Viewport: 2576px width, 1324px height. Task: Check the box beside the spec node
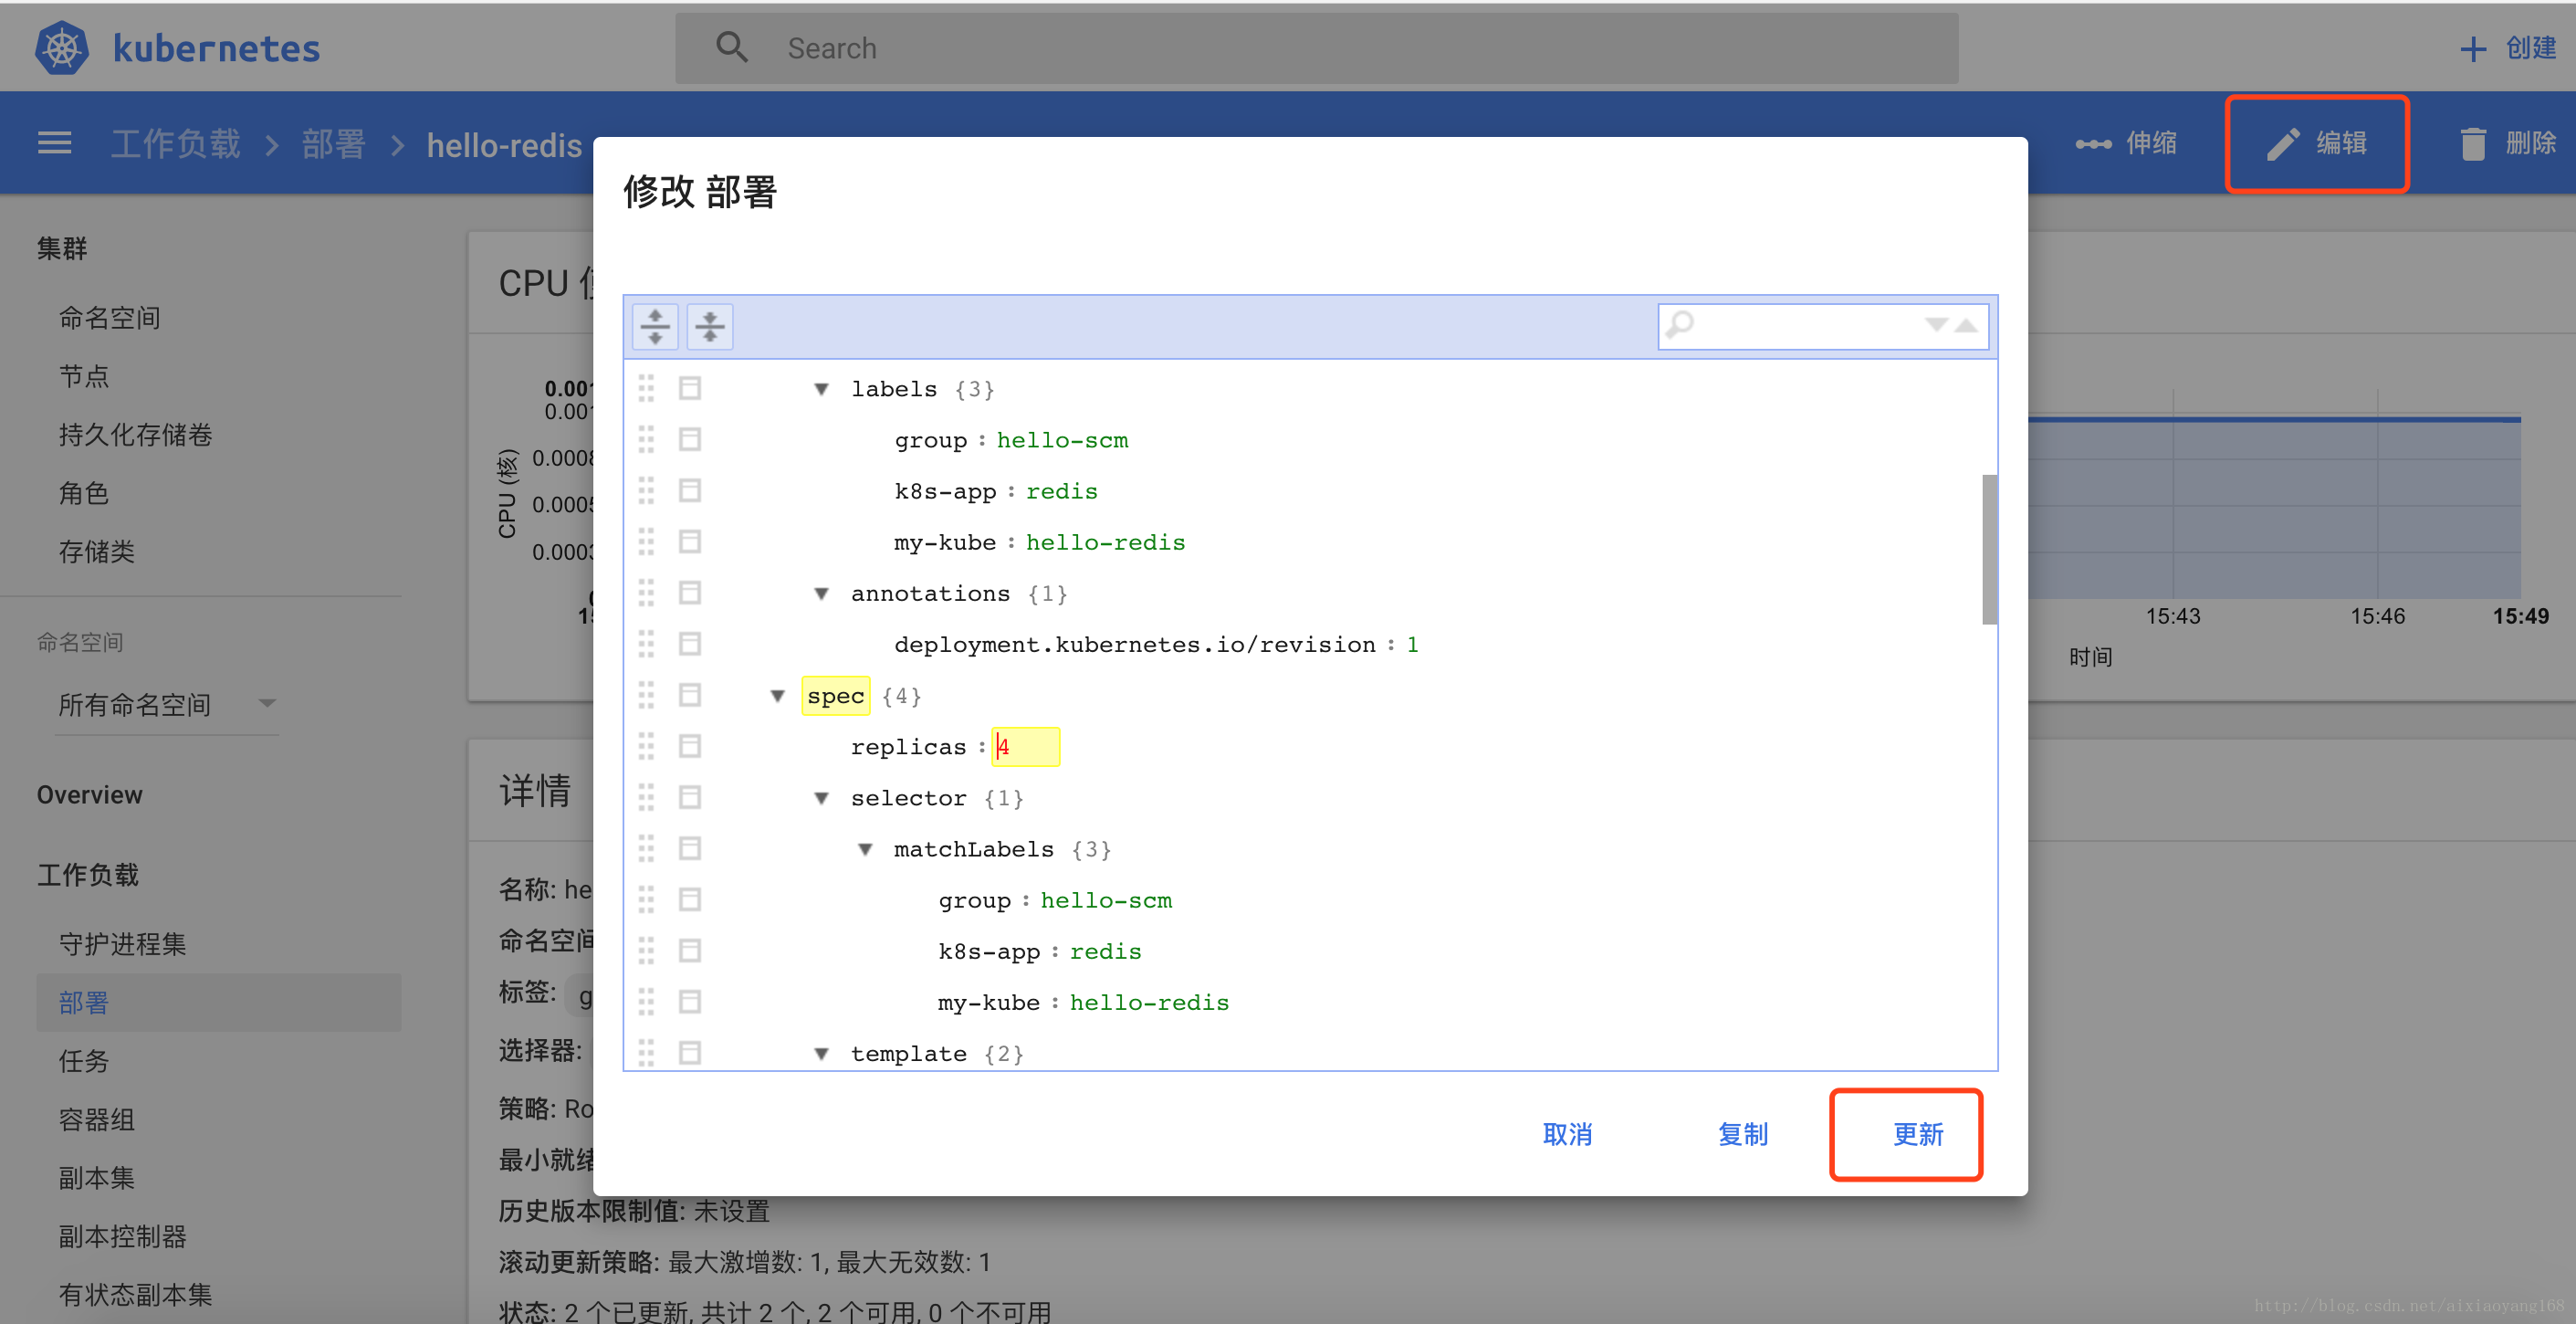point(690,694)
